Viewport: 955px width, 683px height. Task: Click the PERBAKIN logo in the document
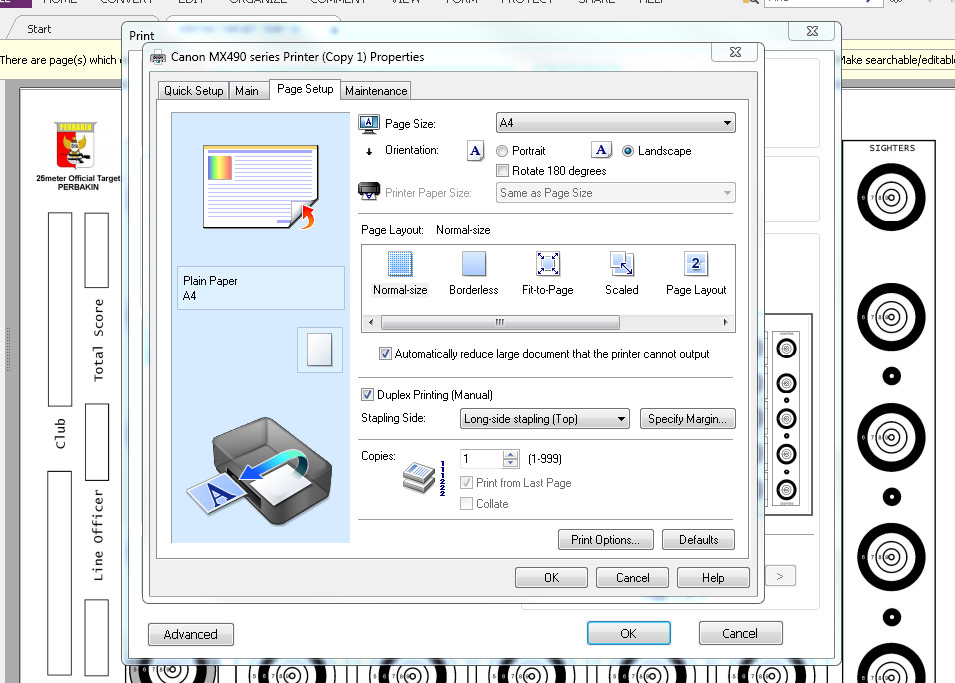click(x=76, y=145)
